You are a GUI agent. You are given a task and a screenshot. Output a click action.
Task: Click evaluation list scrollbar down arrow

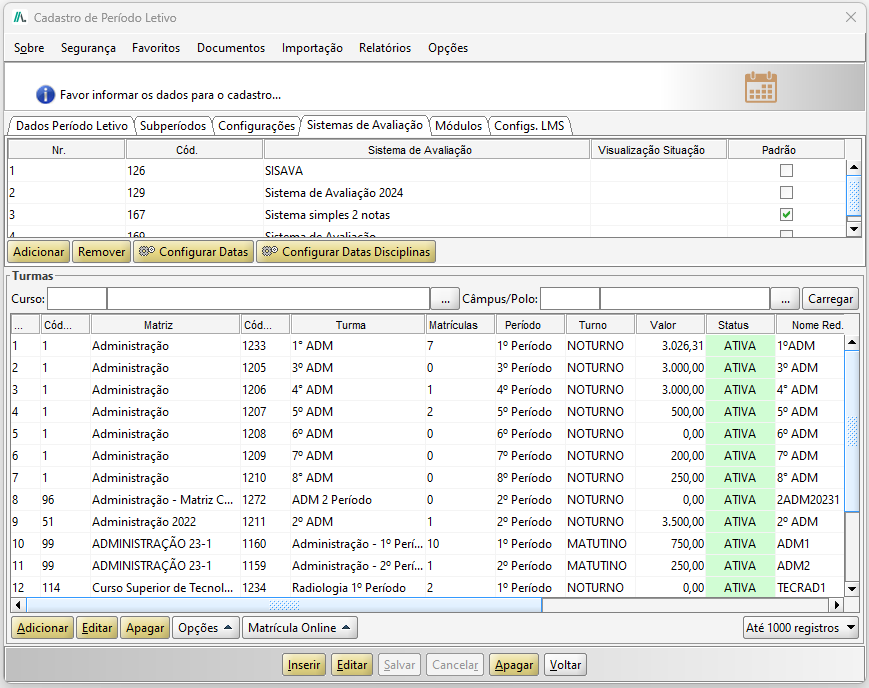pos(853,229)
